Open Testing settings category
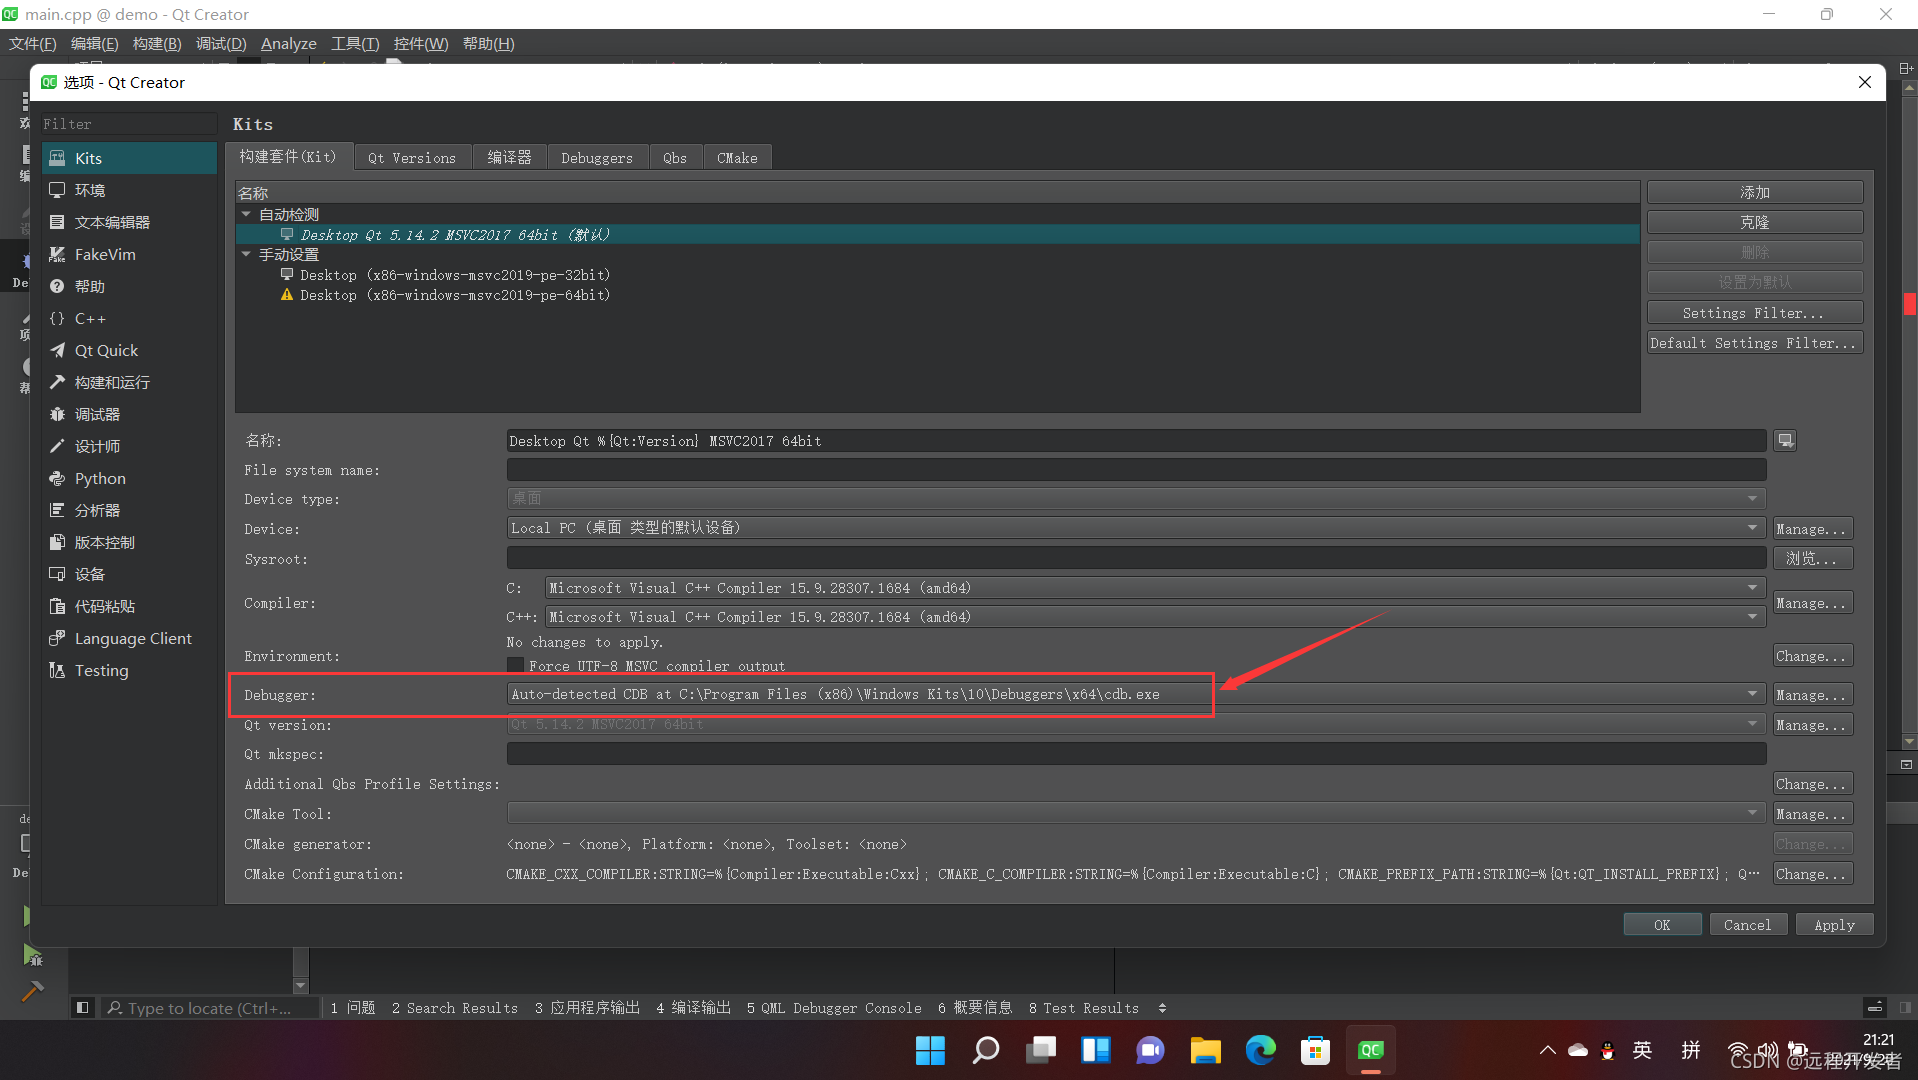1918x1080 pixels. [x=129, y=670]
